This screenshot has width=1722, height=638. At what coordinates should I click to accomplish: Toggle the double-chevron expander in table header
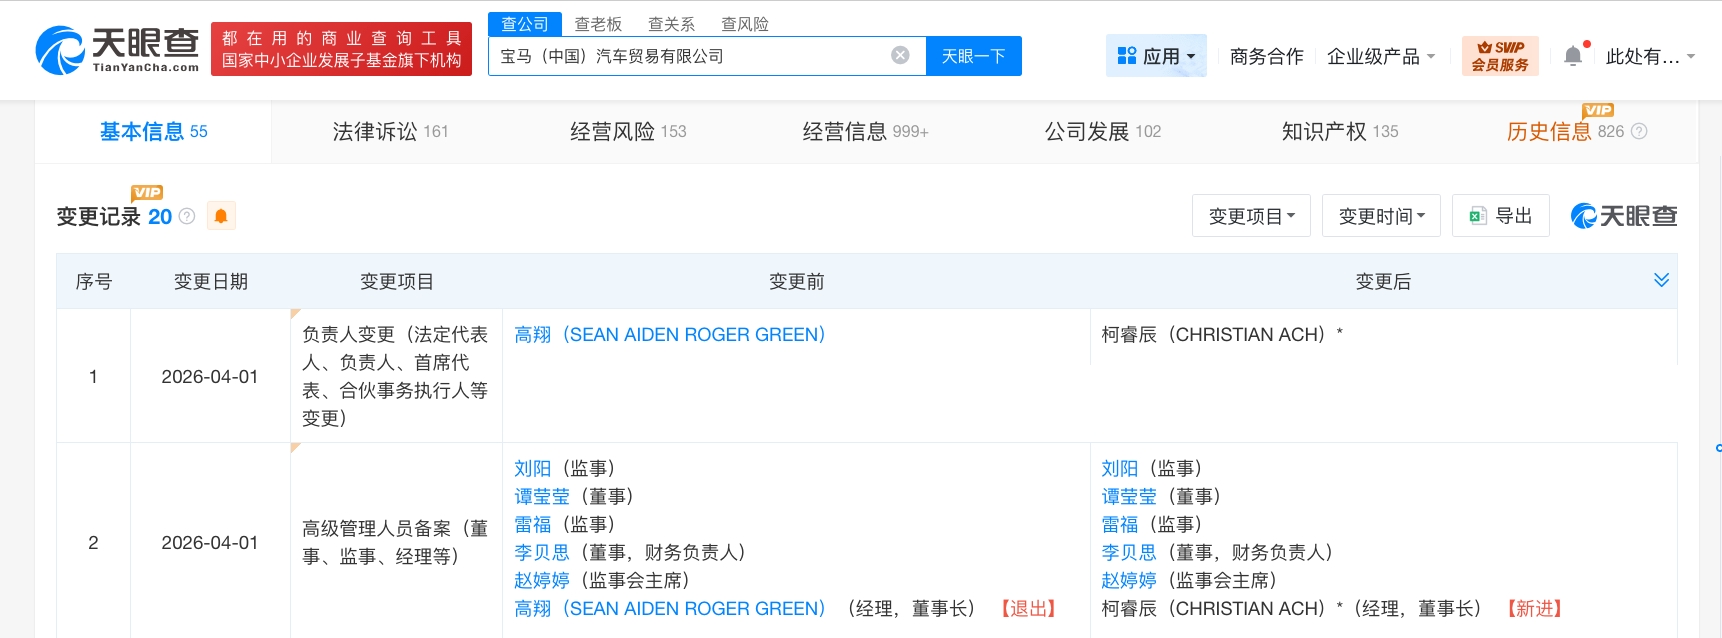(1661, 280)
